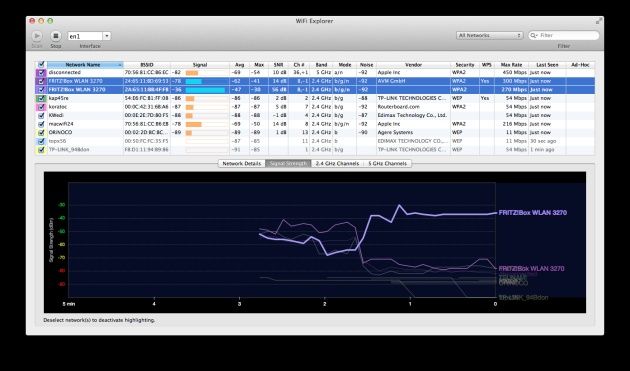Click the Max column header
The image size is (630, 371).
coord(259,65)
